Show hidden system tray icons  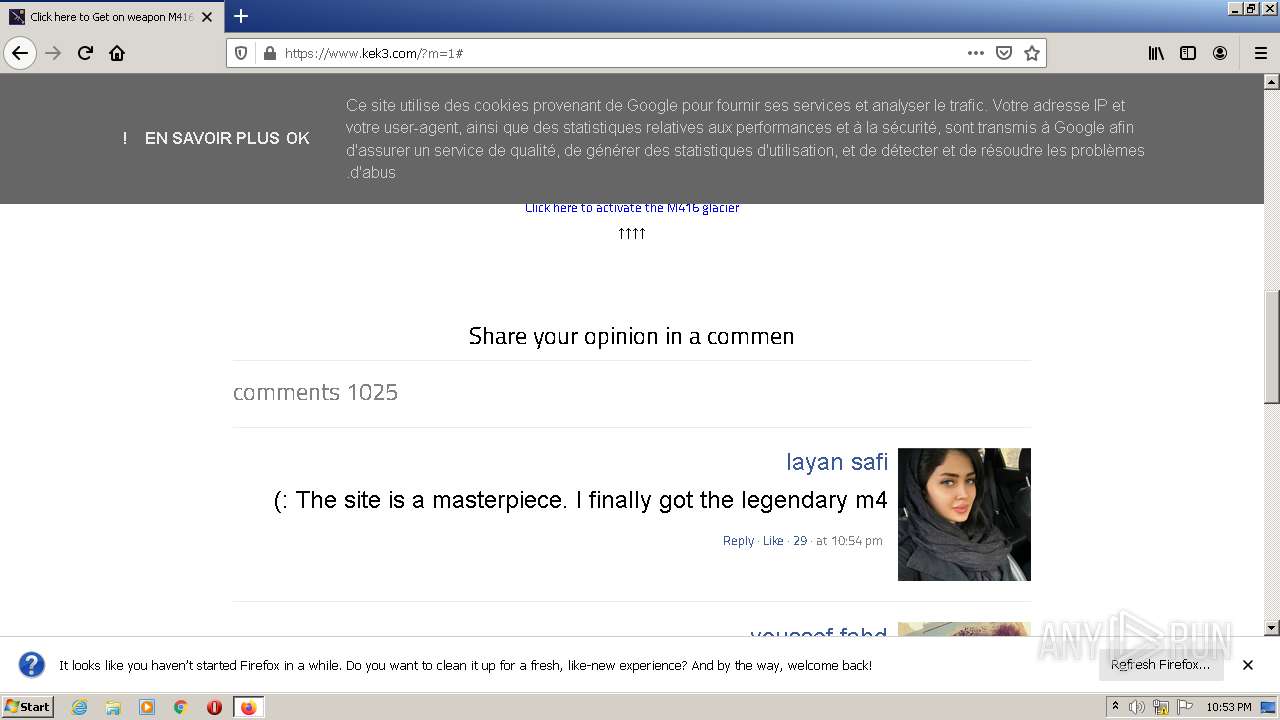(x=1115, y=707)
